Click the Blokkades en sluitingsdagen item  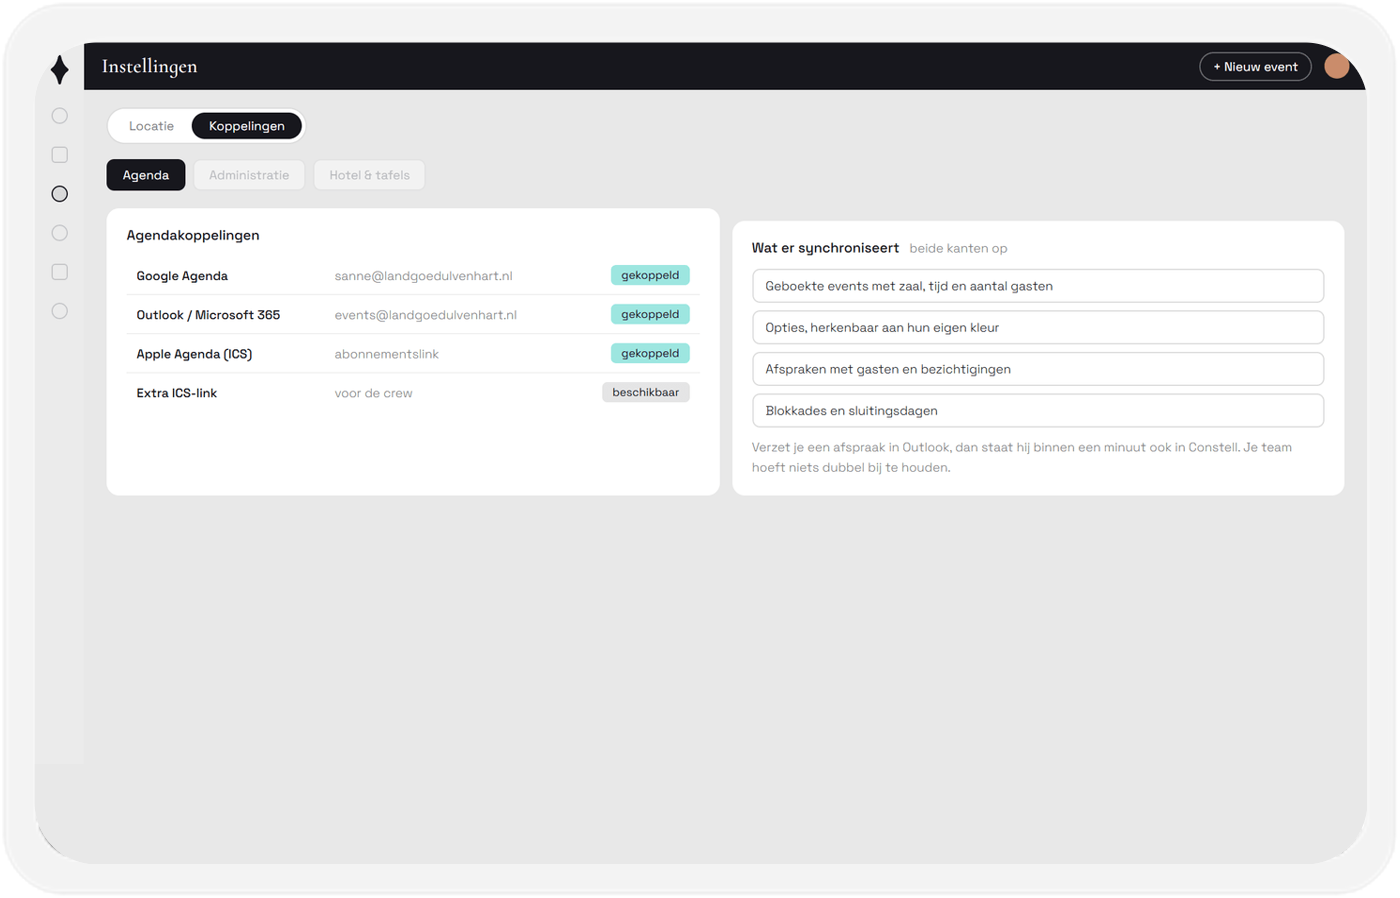coord(1038,410)
